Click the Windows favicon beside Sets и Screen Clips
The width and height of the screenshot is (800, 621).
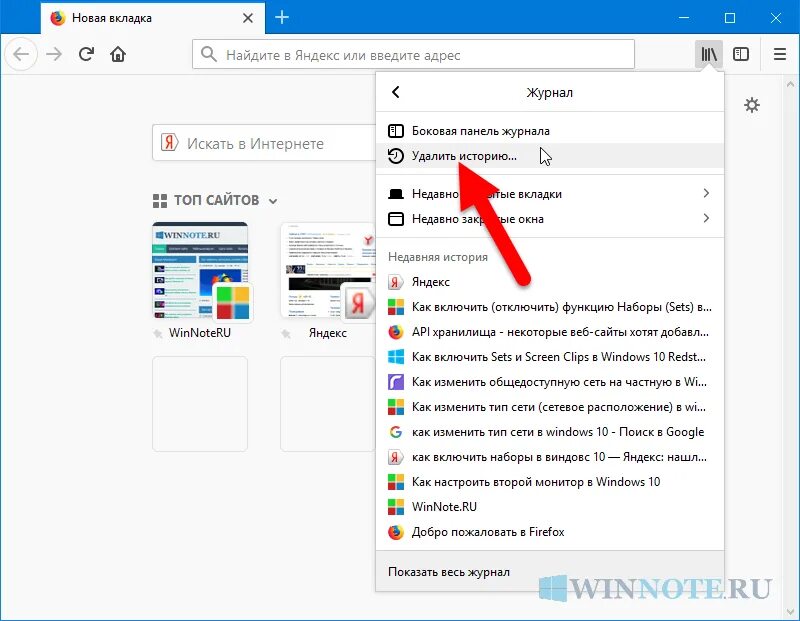pos(396,357)
